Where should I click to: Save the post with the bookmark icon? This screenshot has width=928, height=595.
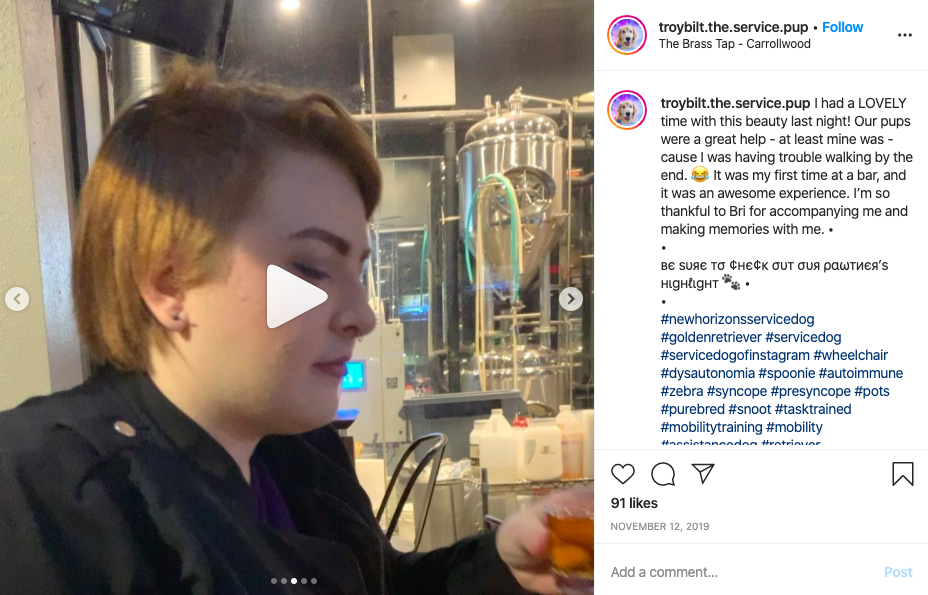tap(903, 474)
